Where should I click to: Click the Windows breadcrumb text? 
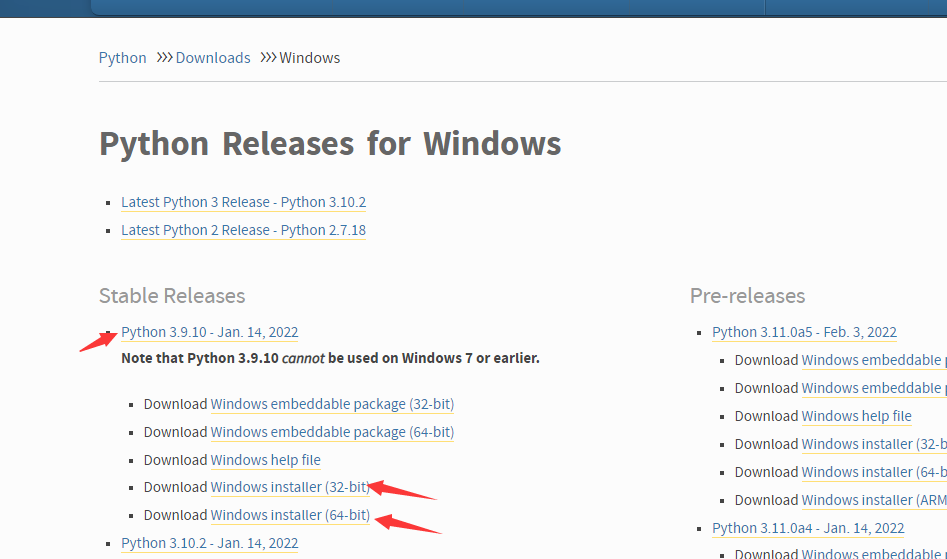tap(310, 58)
